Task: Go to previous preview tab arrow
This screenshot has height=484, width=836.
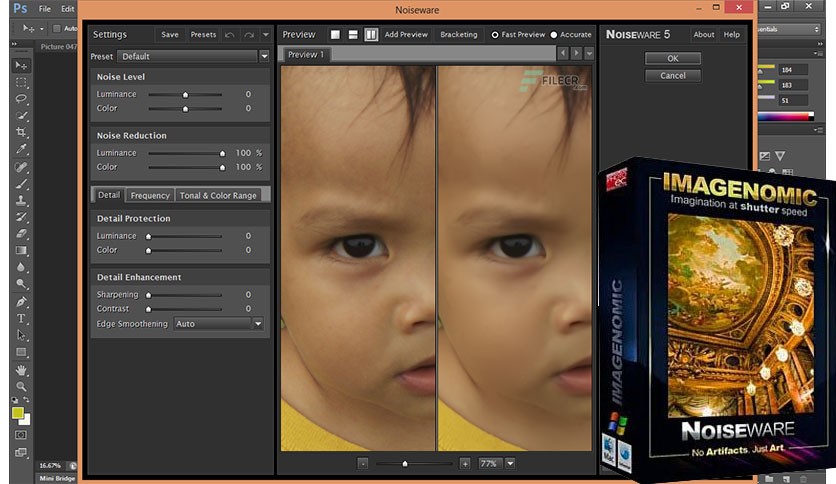Action: (x=562, y=53)
